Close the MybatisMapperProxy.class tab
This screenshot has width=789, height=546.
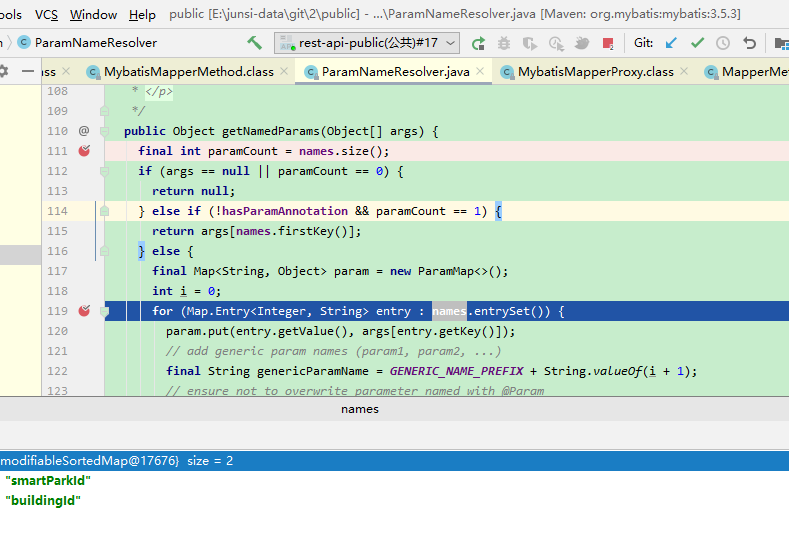tap(684, 71)
